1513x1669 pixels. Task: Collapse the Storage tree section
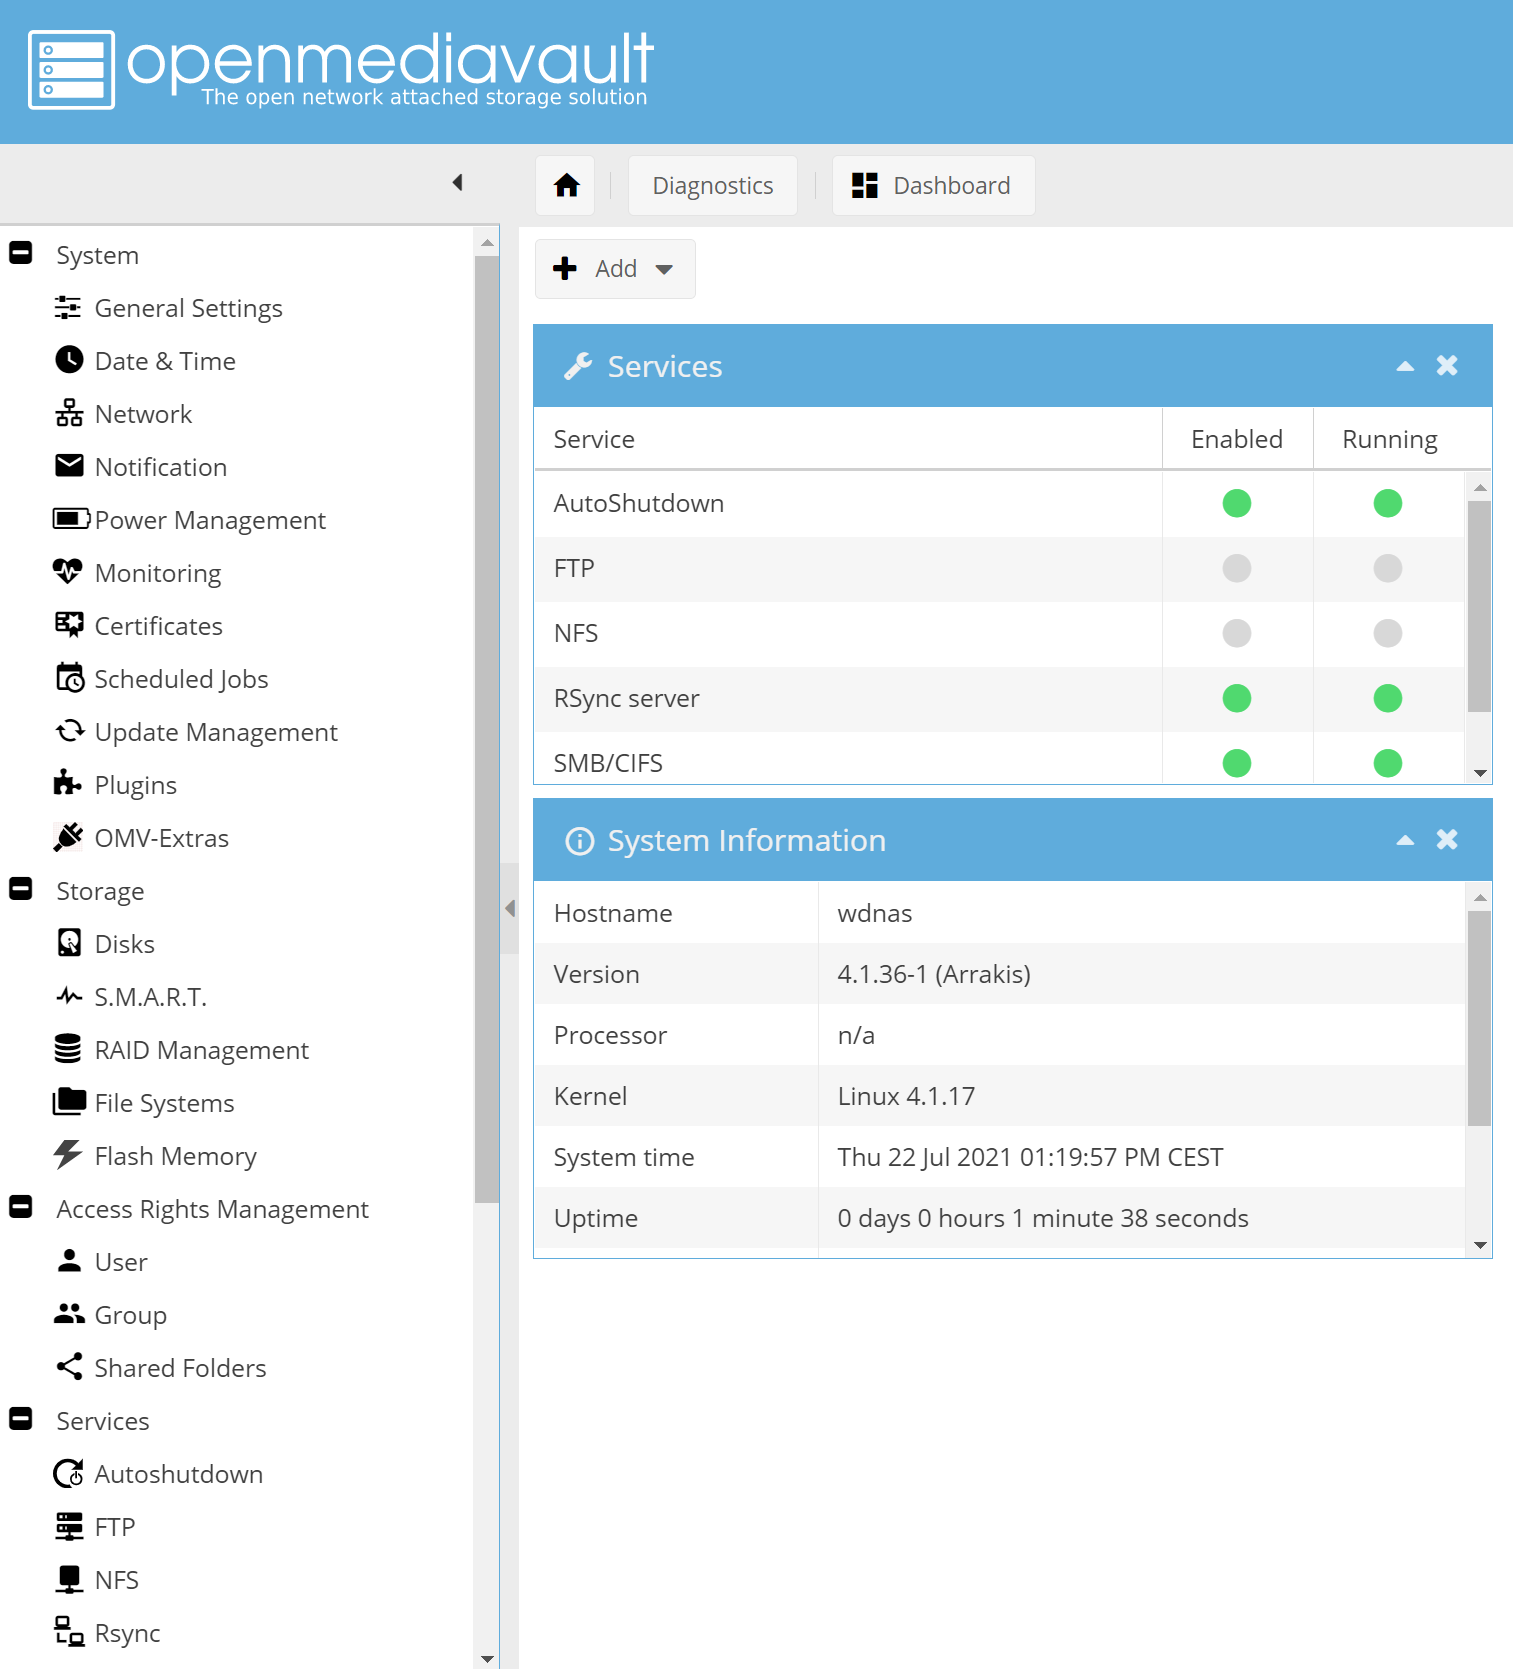21,890
